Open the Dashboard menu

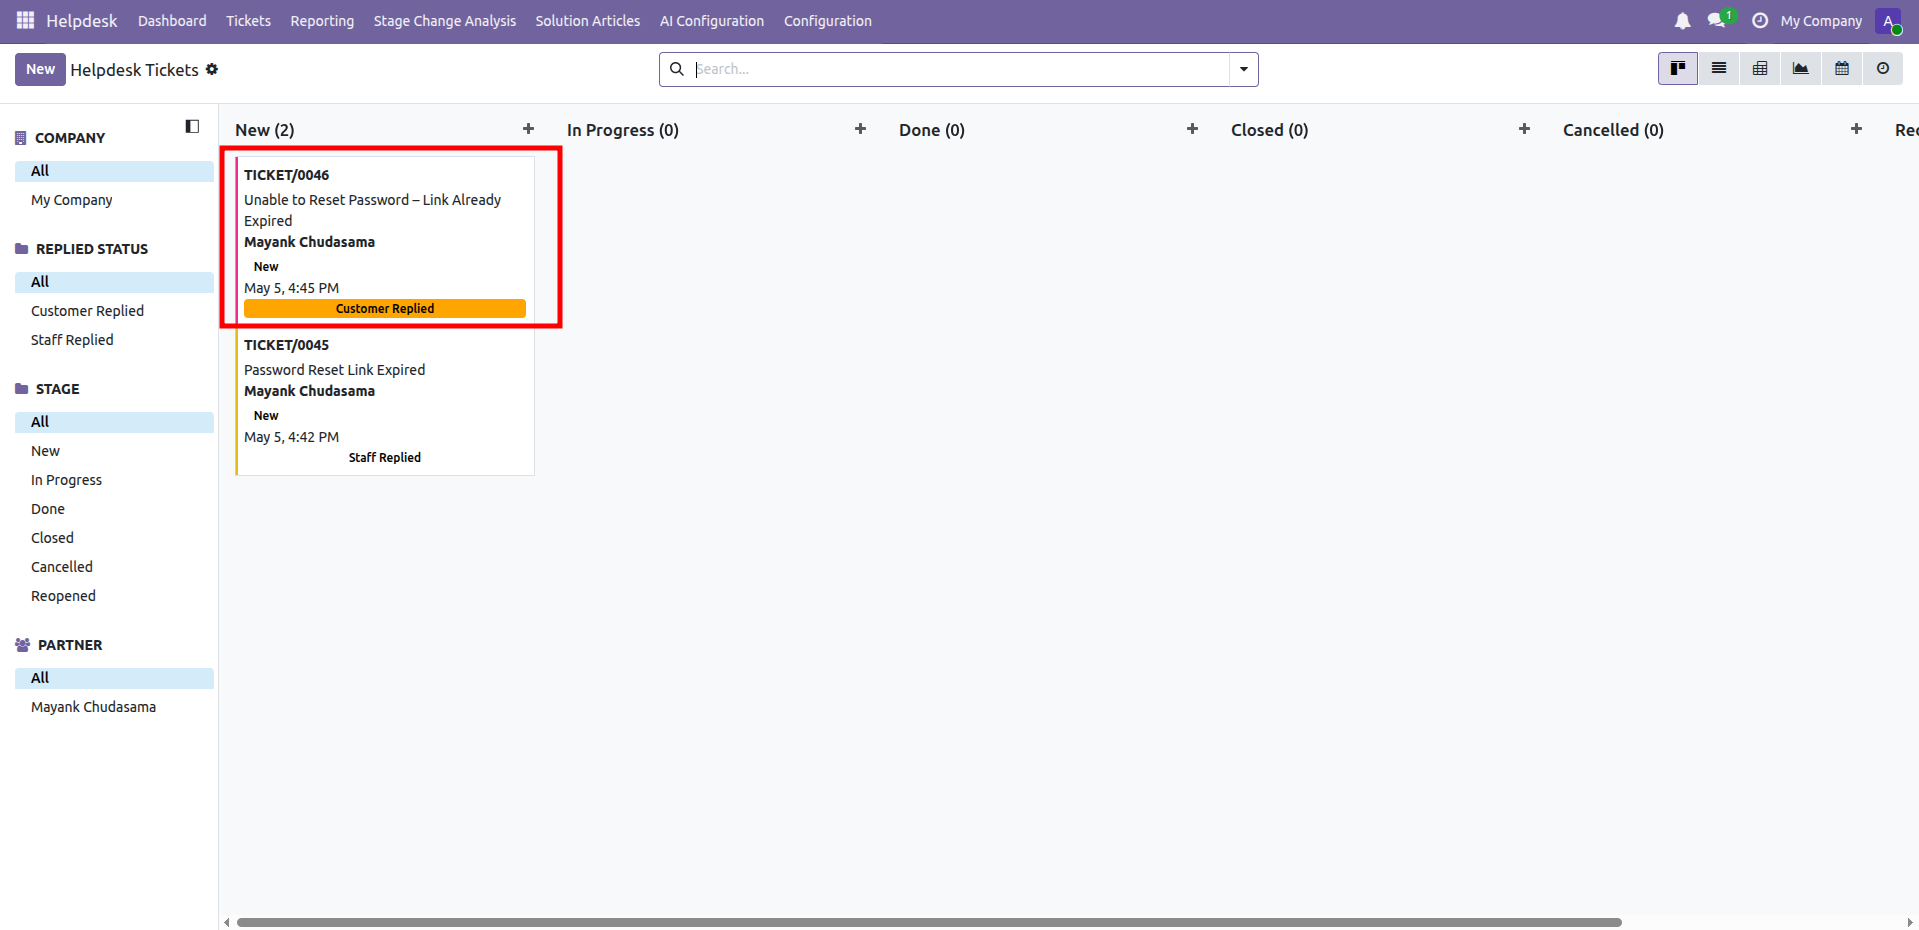(x=172, y=21)
